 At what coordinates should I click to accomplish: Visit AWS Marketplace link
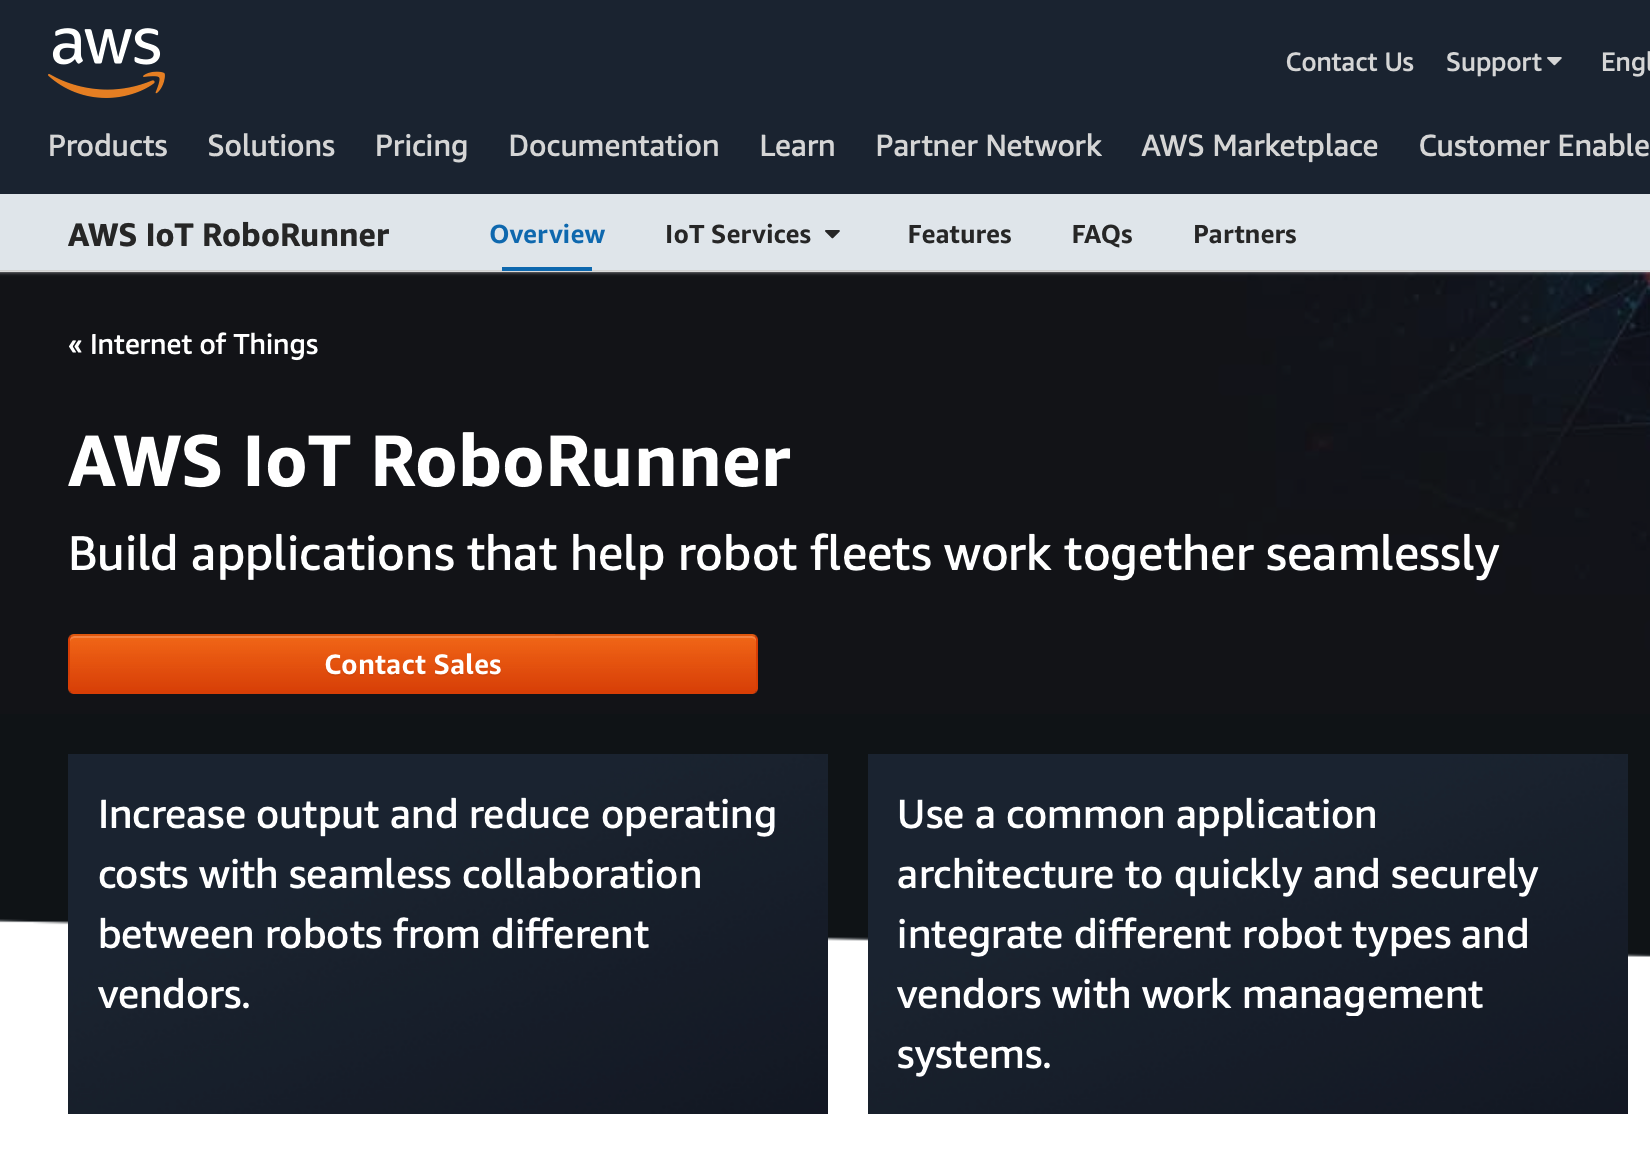[1259, 146]
